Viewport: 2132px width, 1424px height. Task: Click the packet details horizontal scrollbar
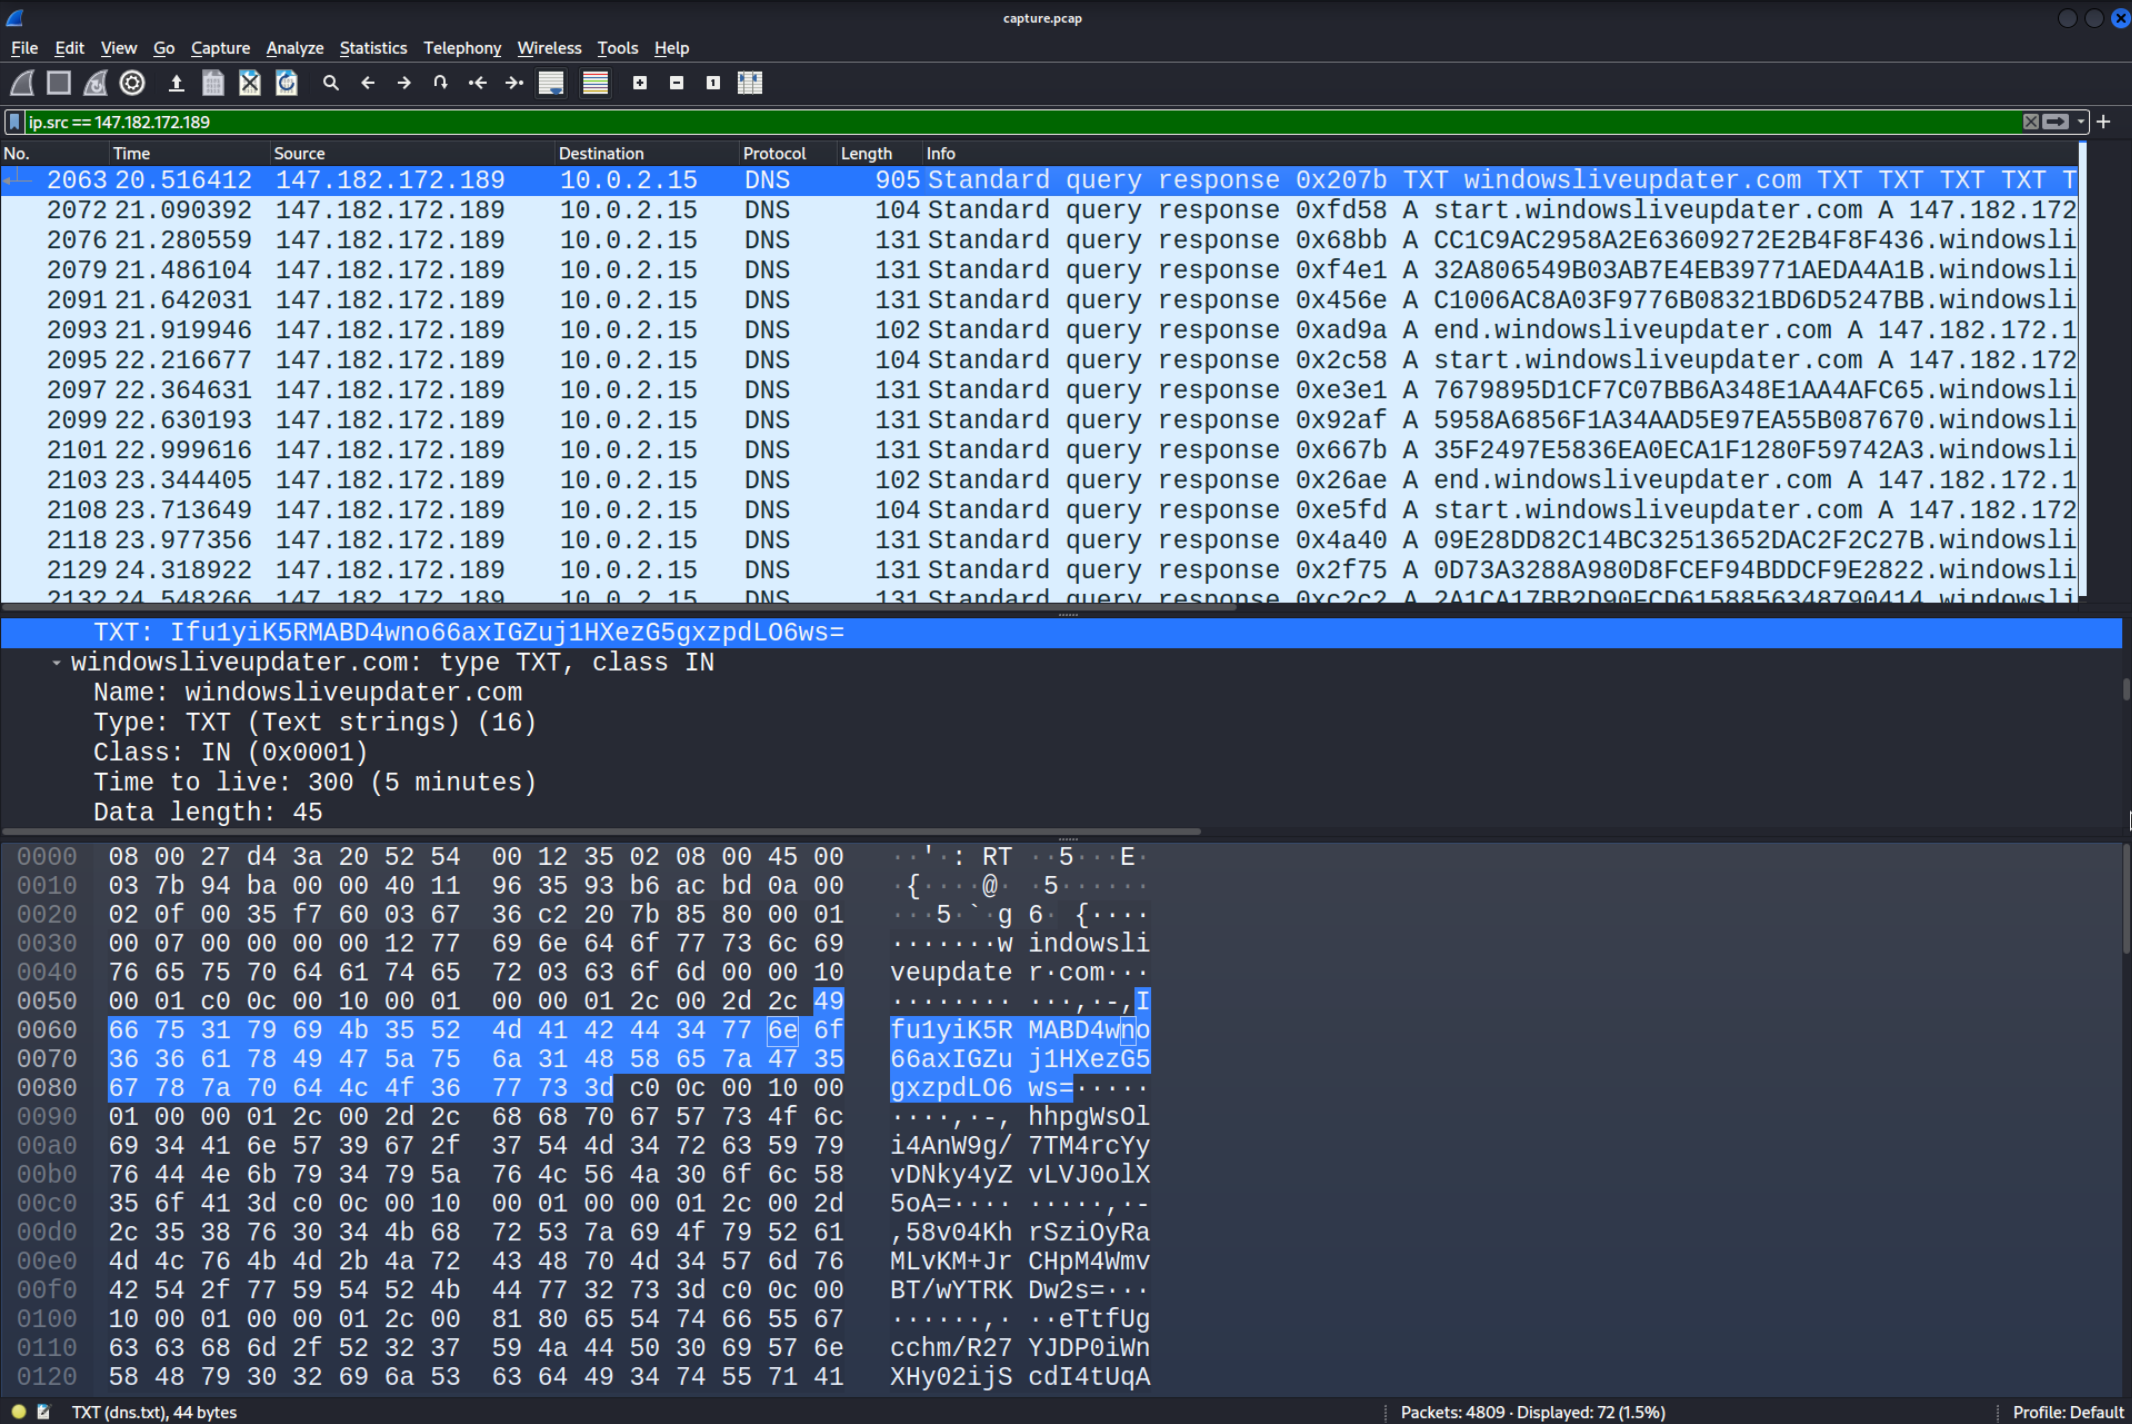(600, 831)
